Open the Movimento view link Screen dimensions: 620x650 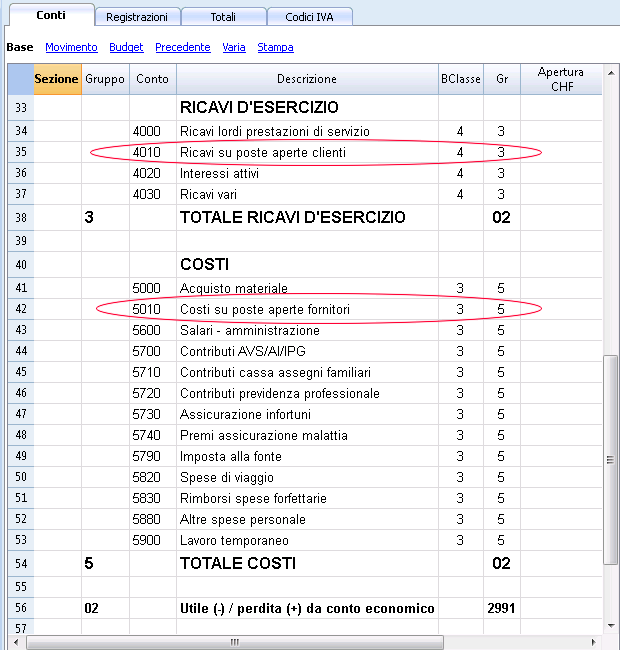[x=71, y=47]
